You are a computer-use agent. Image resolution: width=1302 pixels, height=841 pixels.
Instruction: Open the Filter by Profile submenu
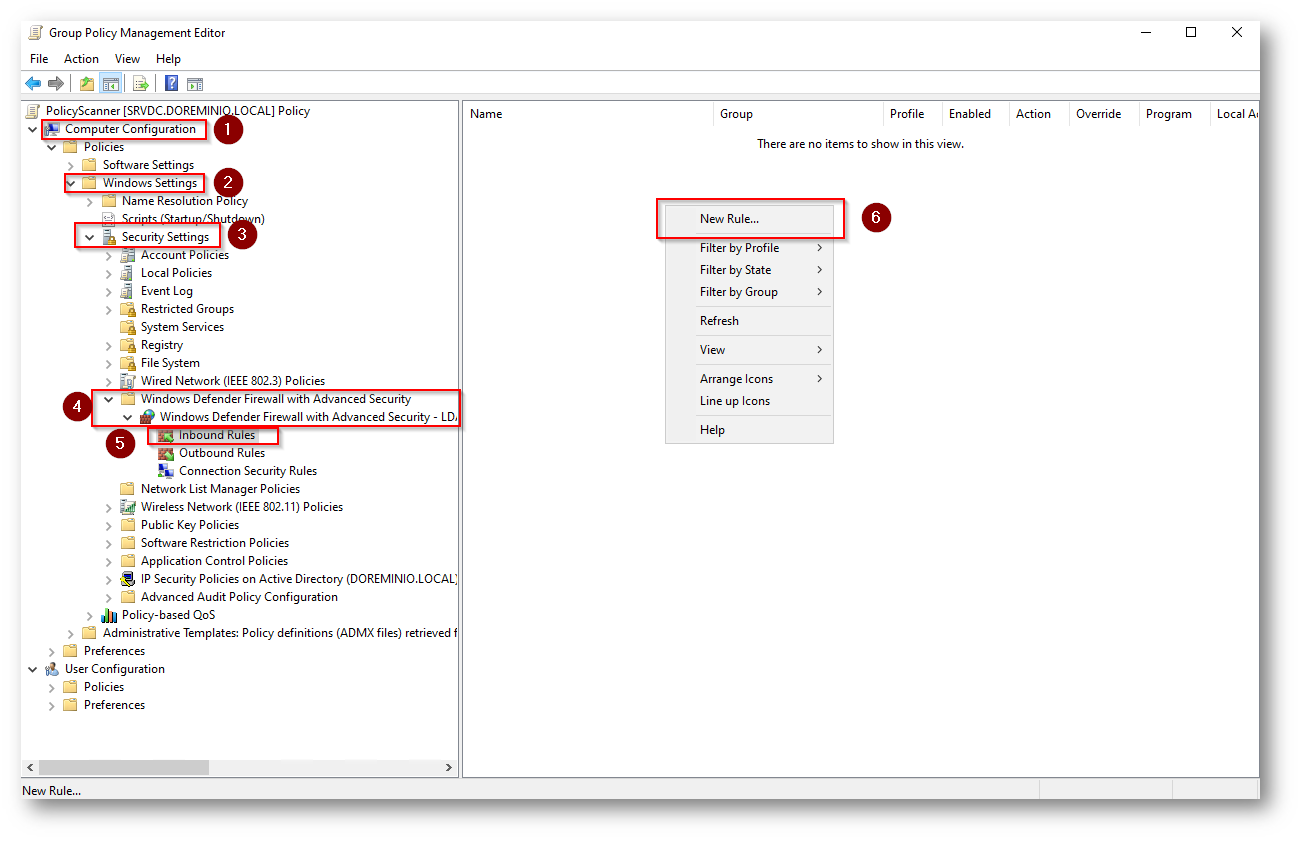coord(749,248)
